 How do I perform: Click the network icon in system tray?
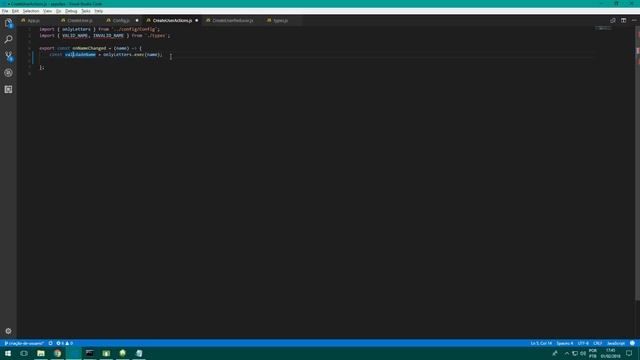(575, 353)
